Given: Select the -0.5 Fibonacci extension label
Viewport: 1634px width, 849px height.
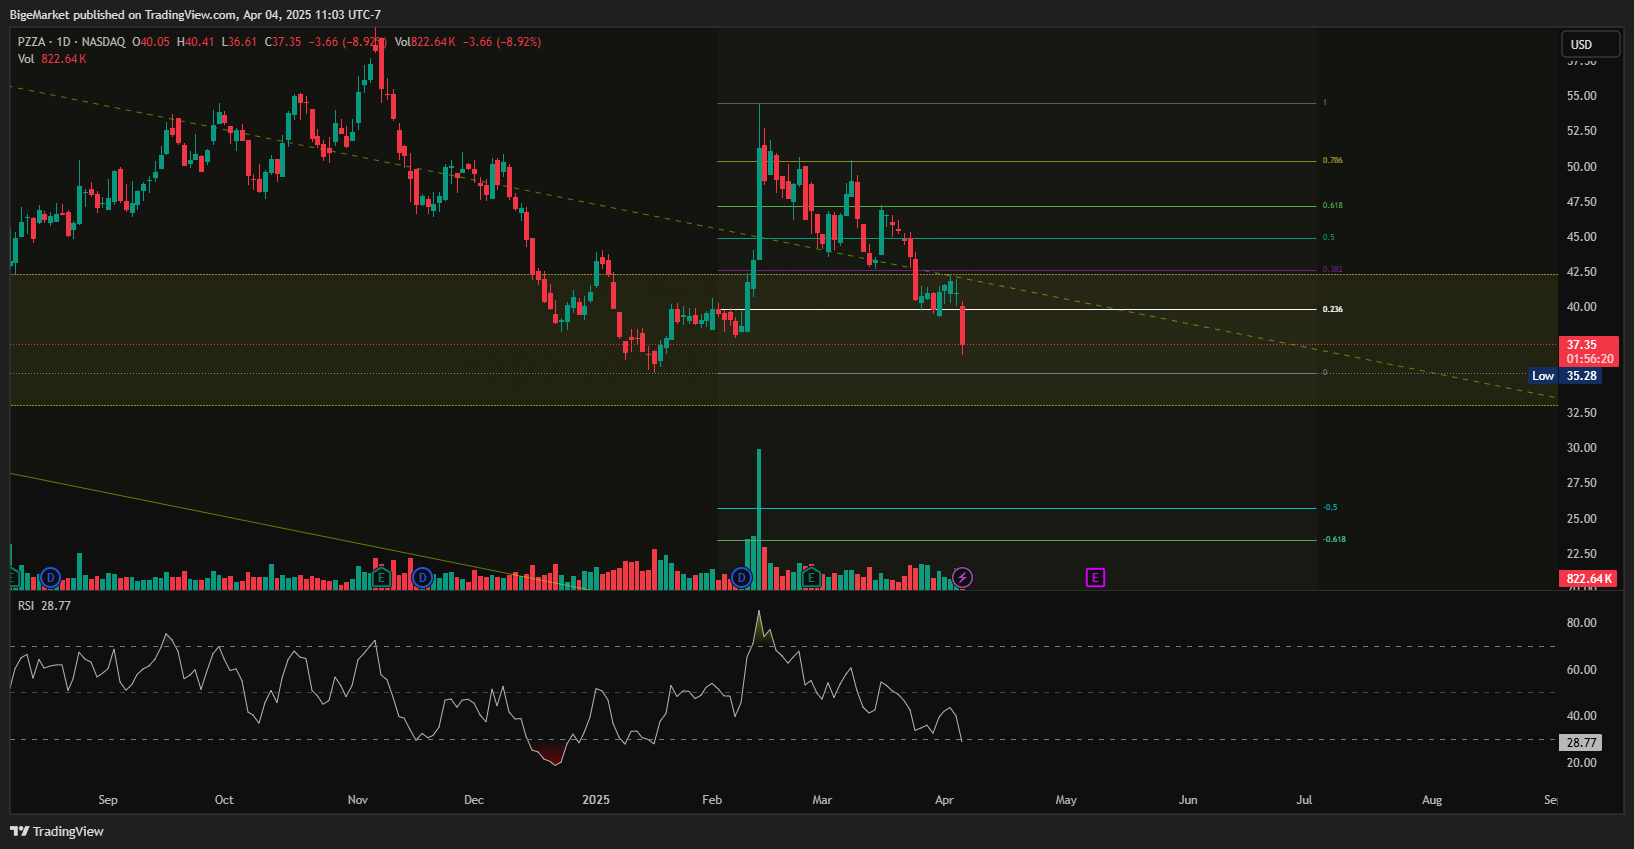Looking at the screenshot, I should click(1330, 507).
